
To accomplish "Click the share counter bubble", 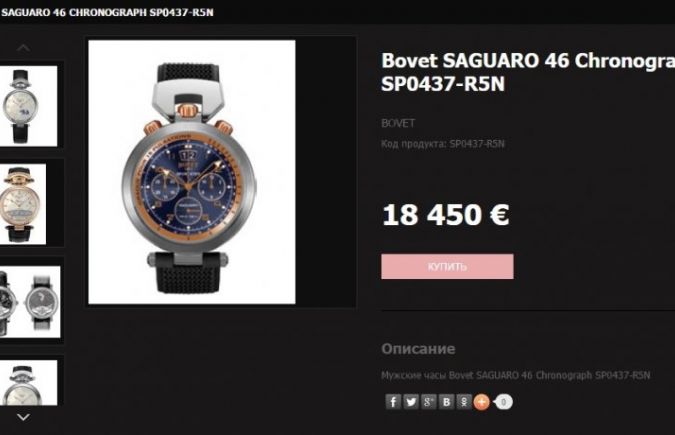I will pyautogui.click(x=503, y=402).
